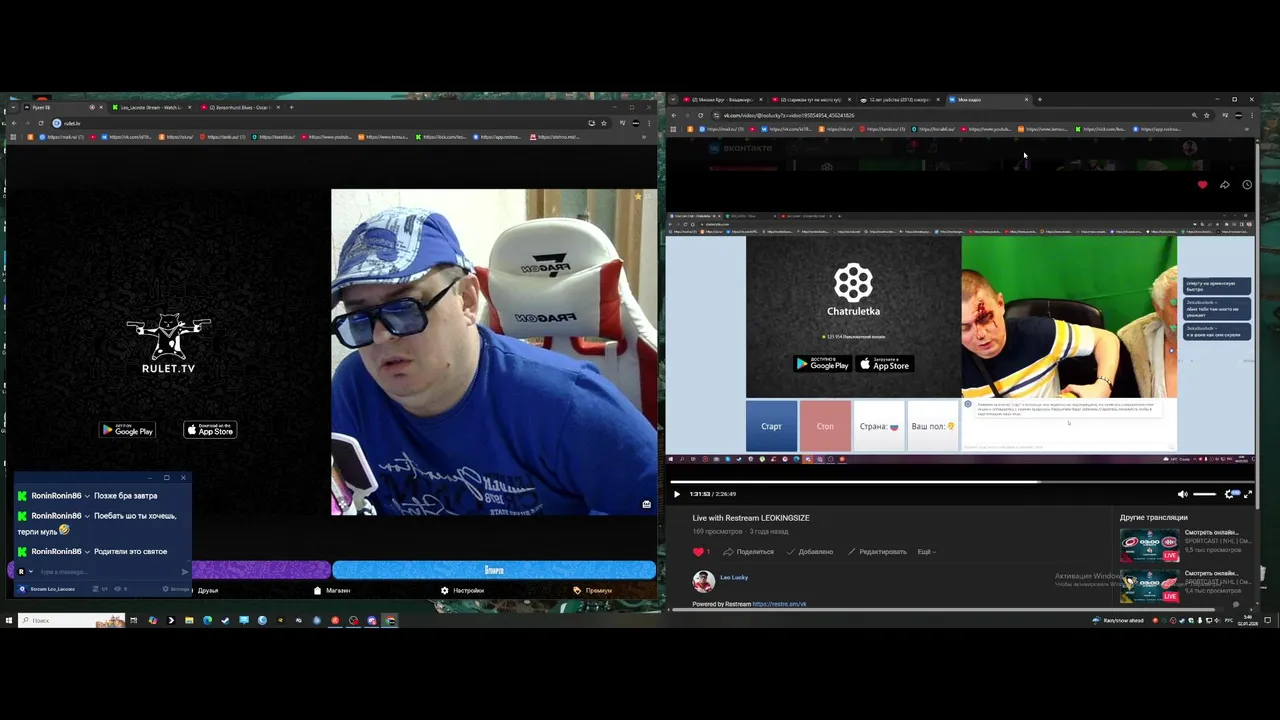
Task: Click Добавлено button under video
Action: 810,552
